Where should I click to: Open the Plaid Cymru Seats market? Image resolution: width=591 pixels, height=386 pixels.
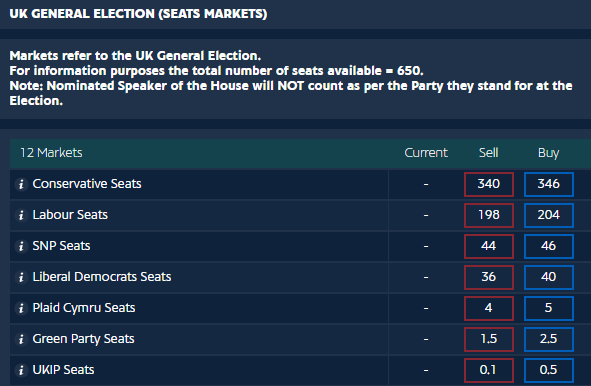point(84,308)
